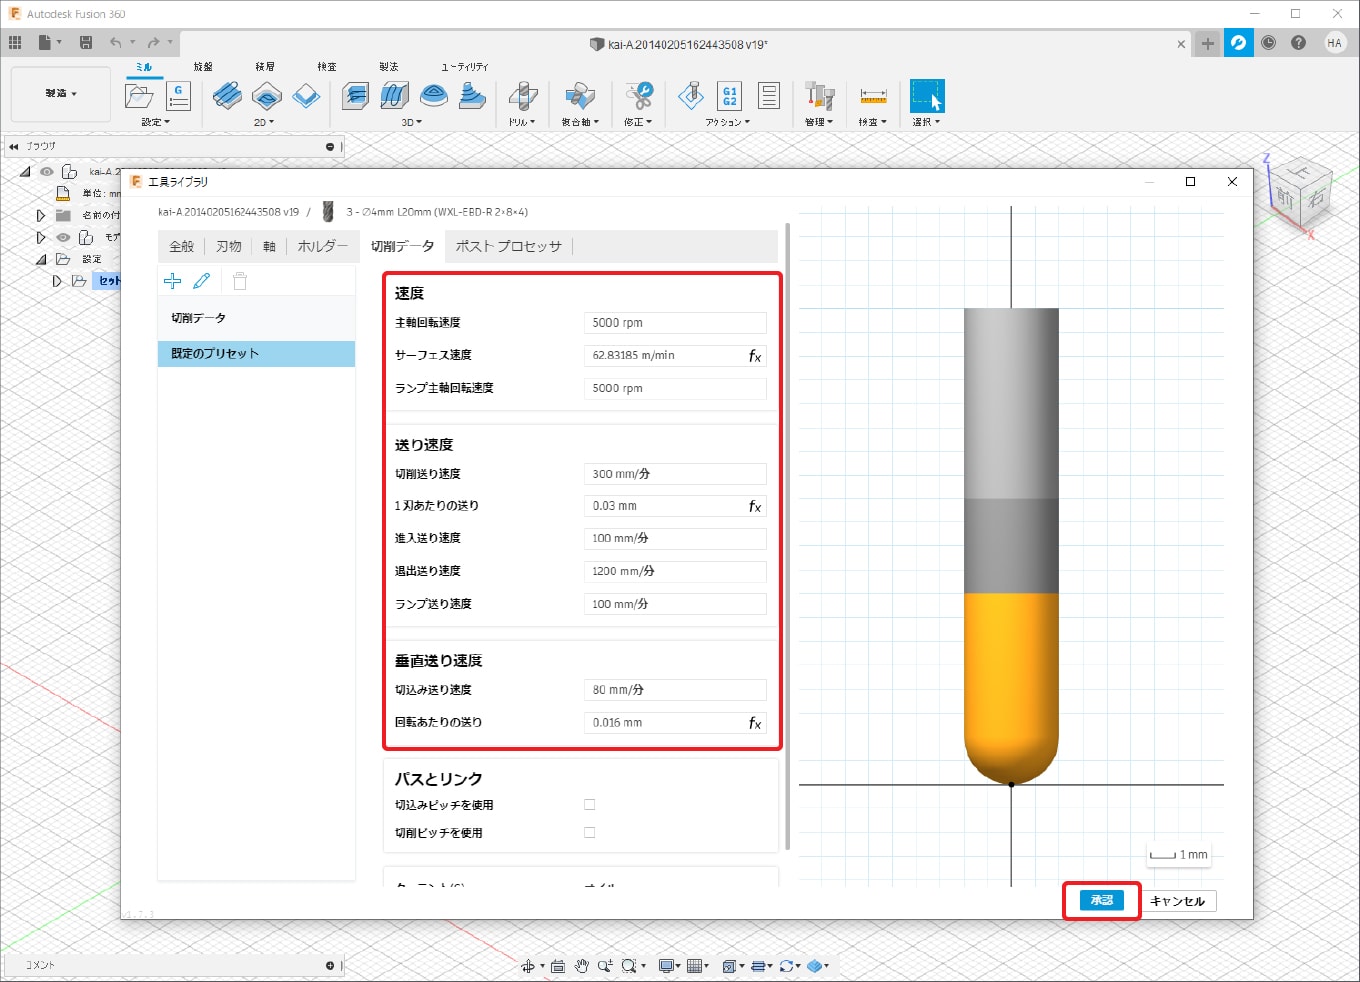1360x982 pixels.
Task: Enable 切削ピッチを使用 checkbox
Action: [x=589, y=833]
